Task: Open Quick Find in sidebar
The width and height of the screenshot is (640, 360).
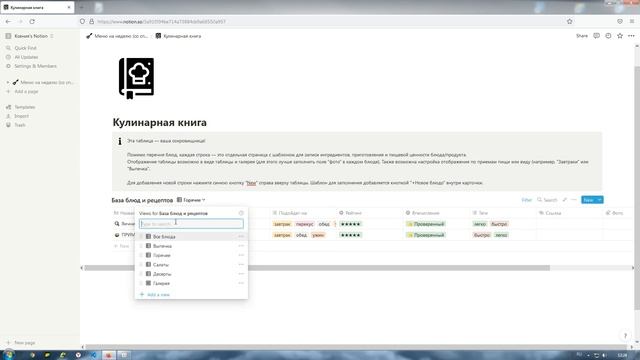Action: tap(25, 48)
